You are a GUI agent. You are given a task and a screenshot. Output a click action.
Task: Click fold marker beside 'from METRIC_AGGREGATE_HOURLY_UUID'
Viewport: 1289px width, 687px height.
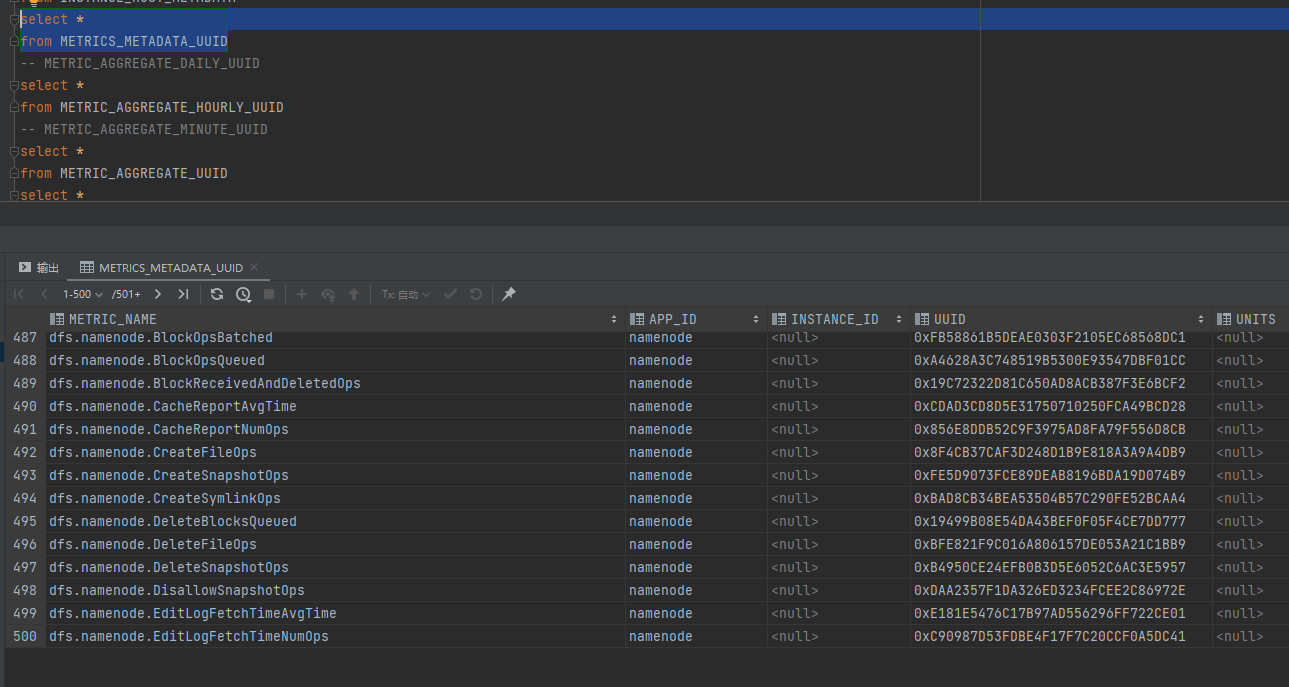[14, 107]
